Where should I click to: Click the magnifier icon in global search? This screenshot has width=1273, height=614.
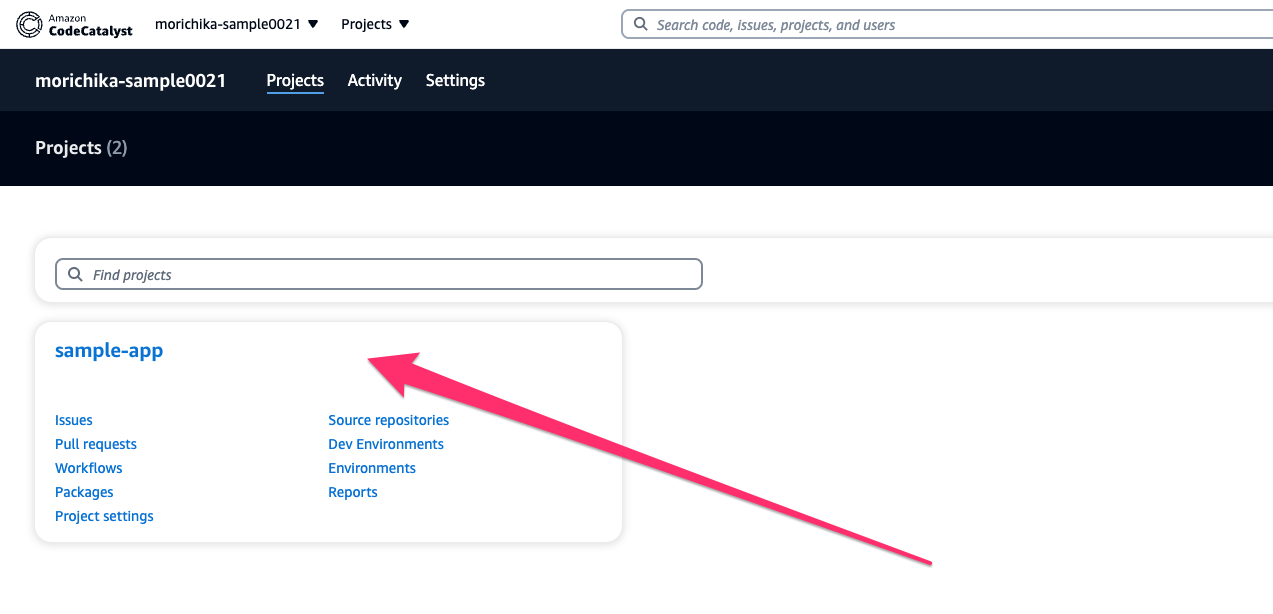click(x=641, y=25)
